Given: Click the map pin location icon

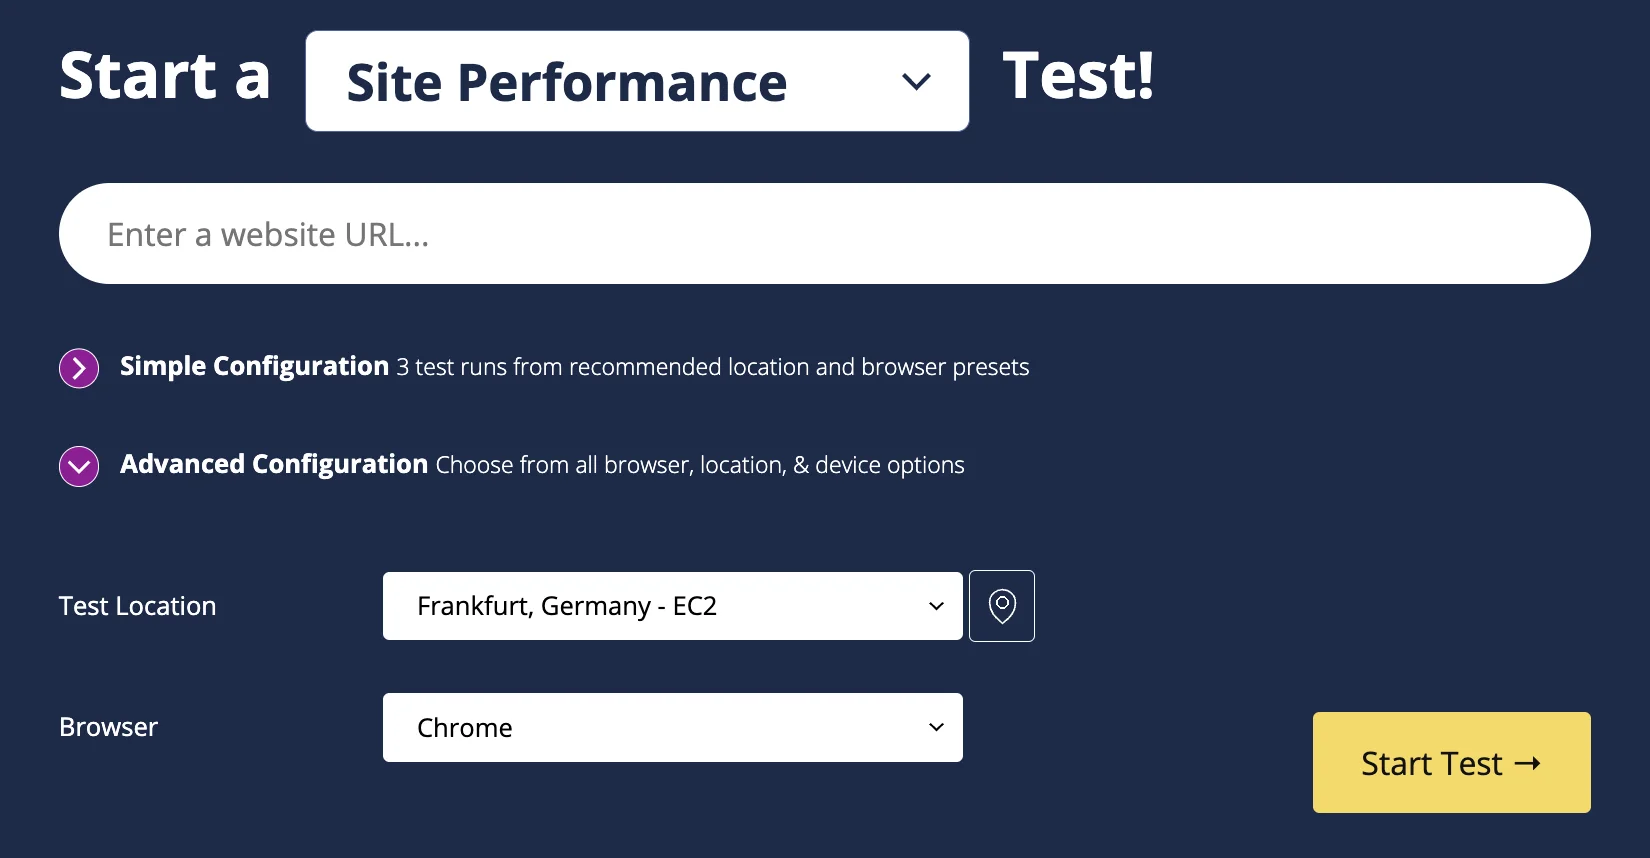Looking at the screenshot, I should (1002, 606).
